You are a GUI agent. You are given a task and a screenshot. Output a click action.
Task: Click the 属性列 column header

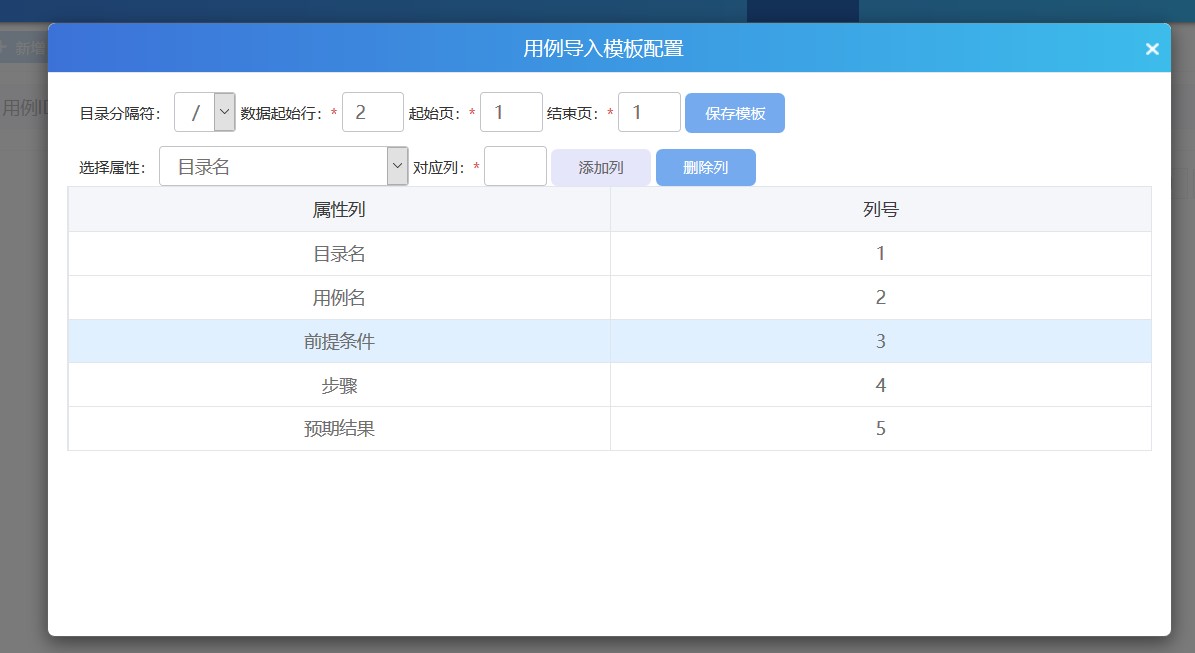click(x=339, y=210)
